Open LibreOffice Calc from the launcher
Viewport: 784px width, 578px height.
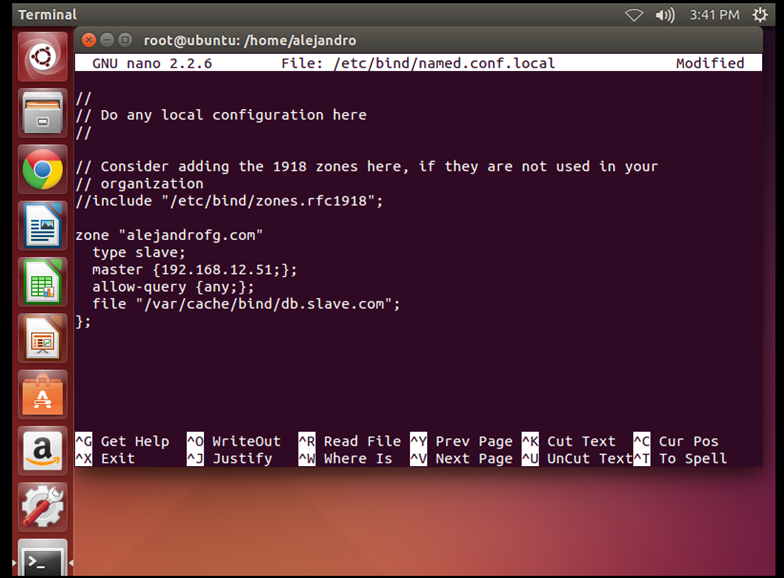tap(42, 282)
